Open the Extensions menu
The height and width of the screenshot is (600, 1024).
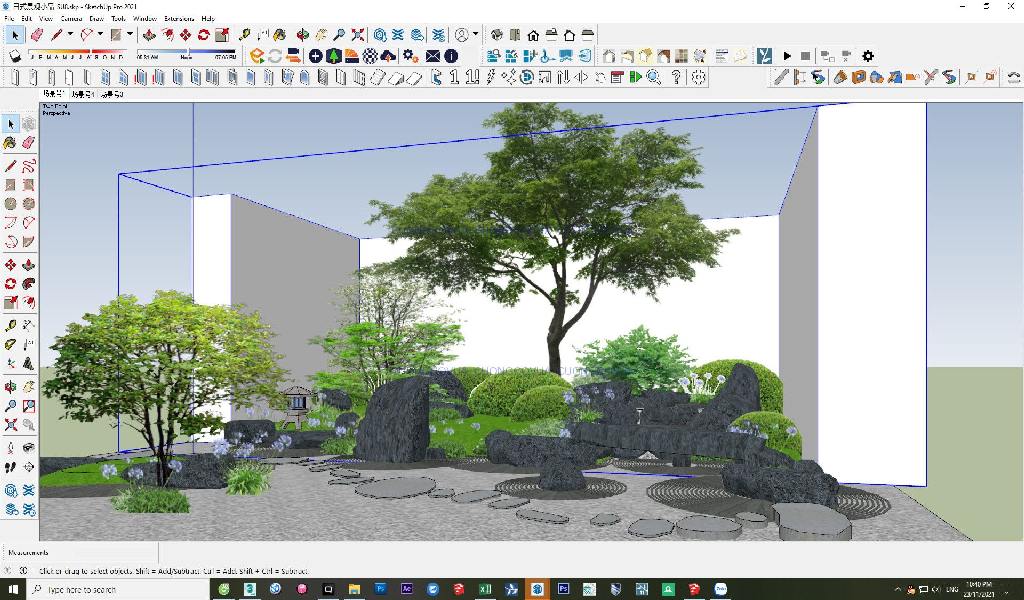click(179, 18)
